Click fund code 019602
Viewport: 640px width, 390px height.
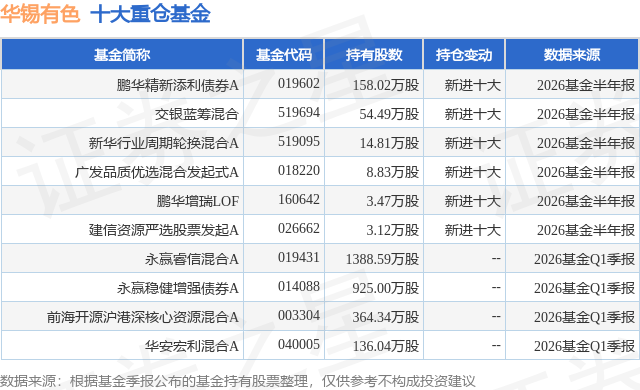click(299, 84)
